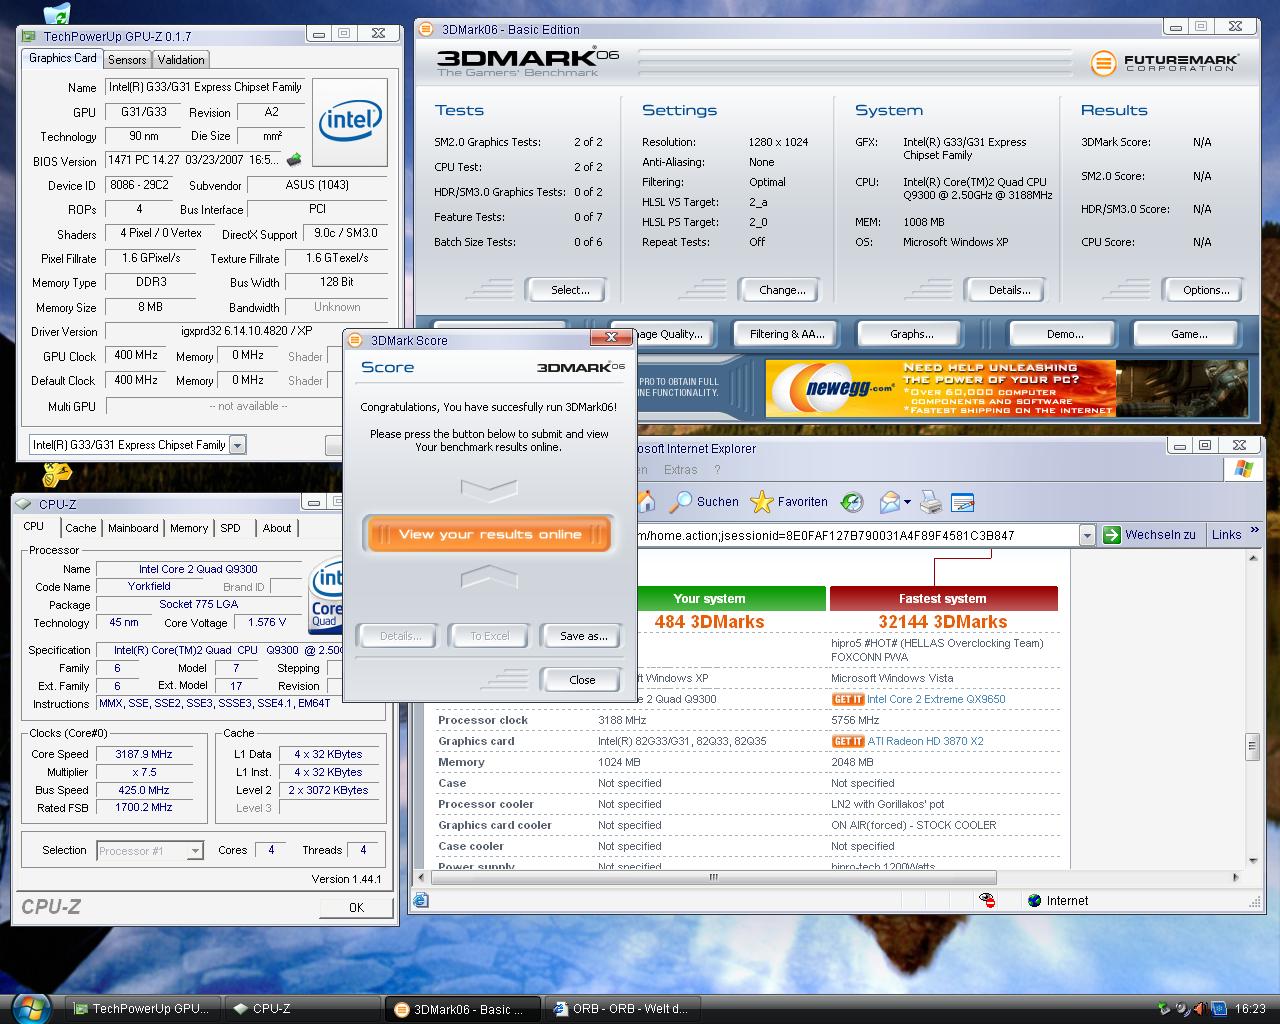Click the Newegg banner advertisement
This screenshot has width=1280, height=1024.
(x=1007, y=388)
